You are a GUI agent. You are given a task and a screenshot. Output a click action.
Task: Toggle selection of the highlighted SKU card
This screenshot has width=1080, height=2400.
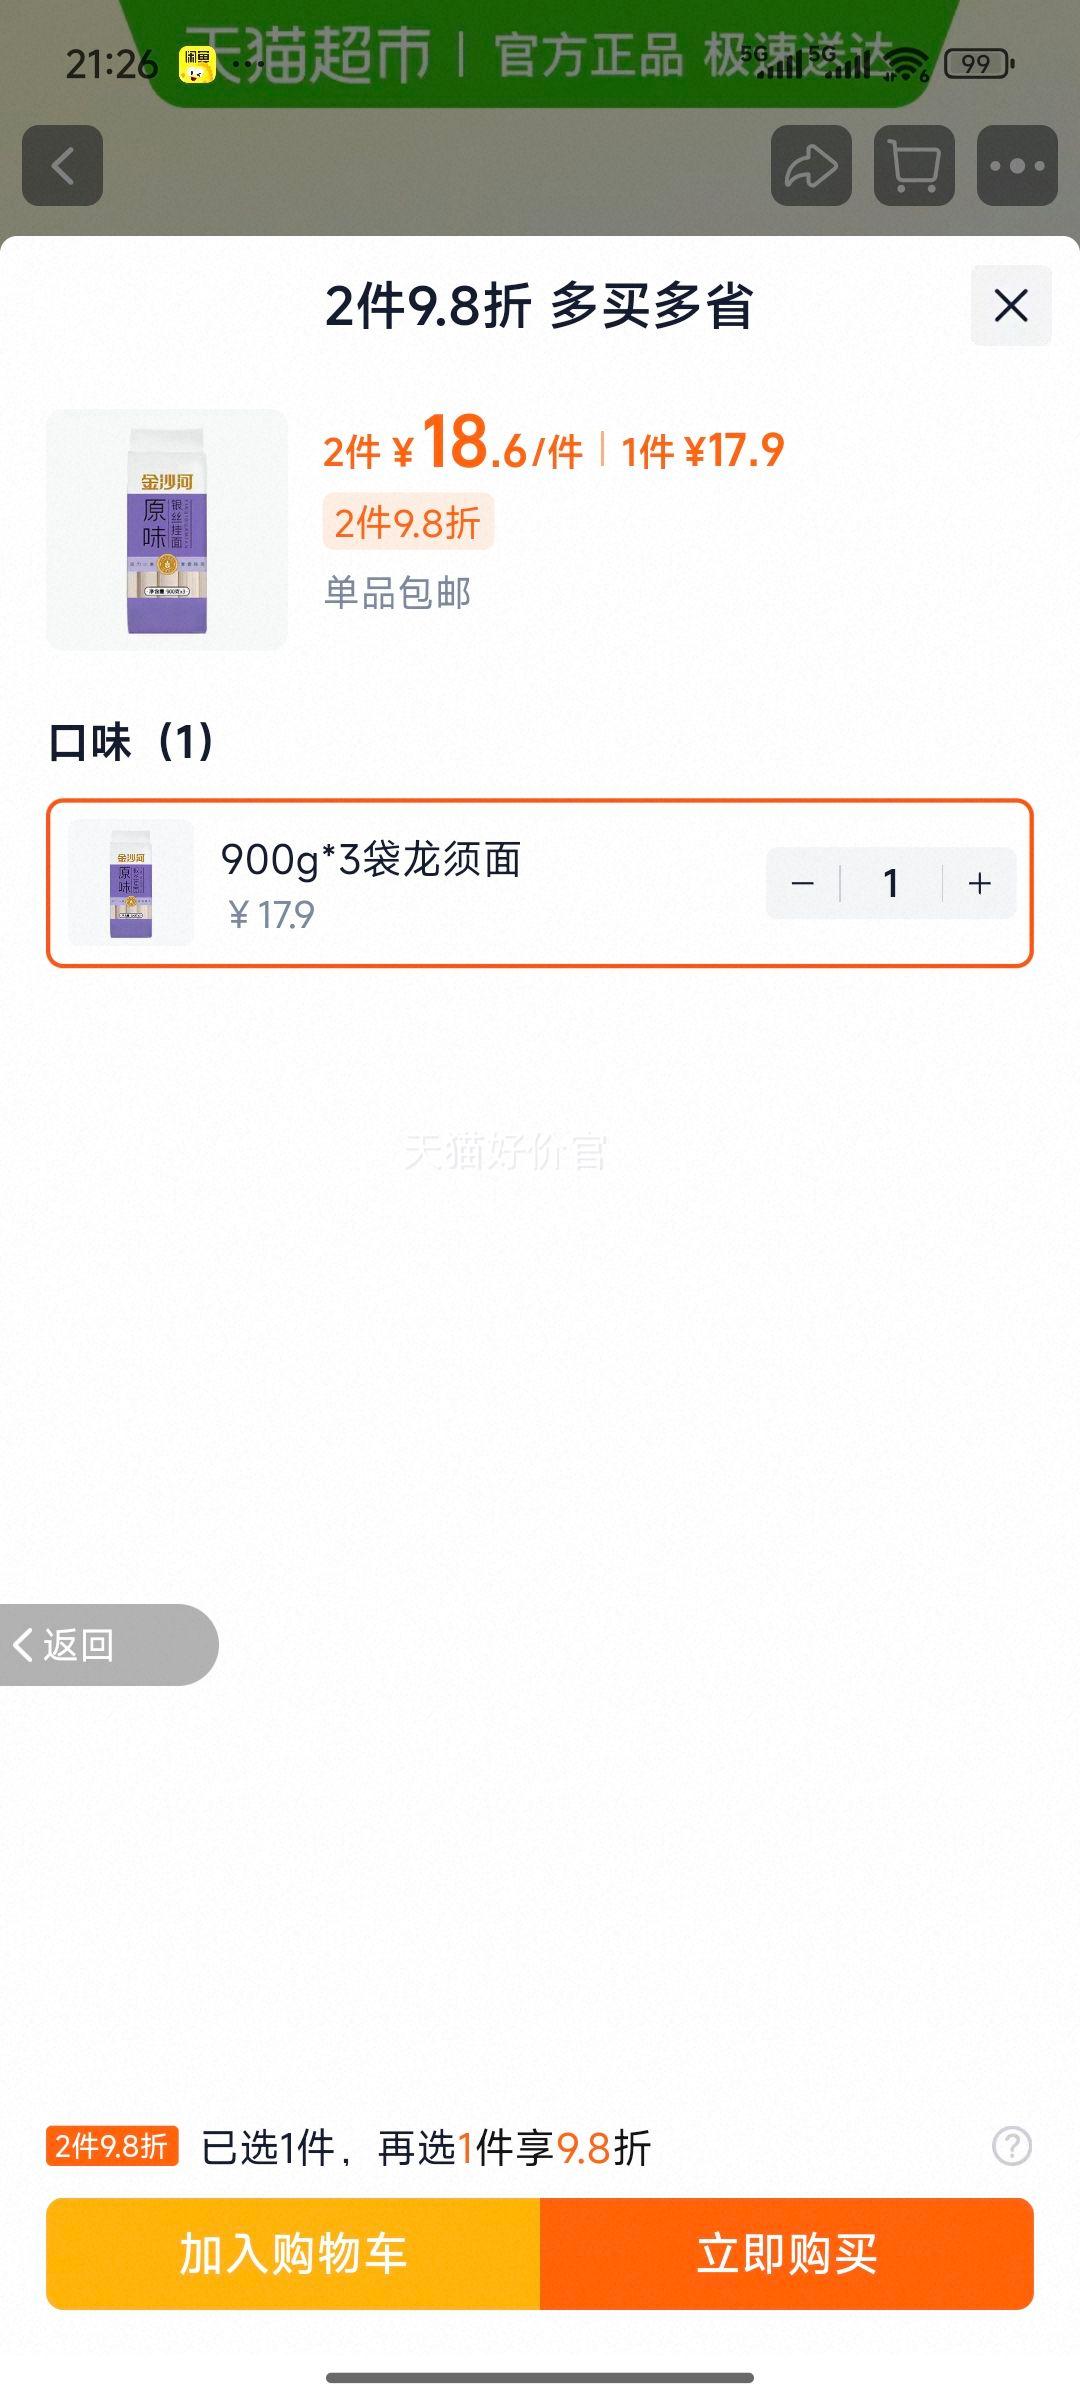(x=540, y=882)
